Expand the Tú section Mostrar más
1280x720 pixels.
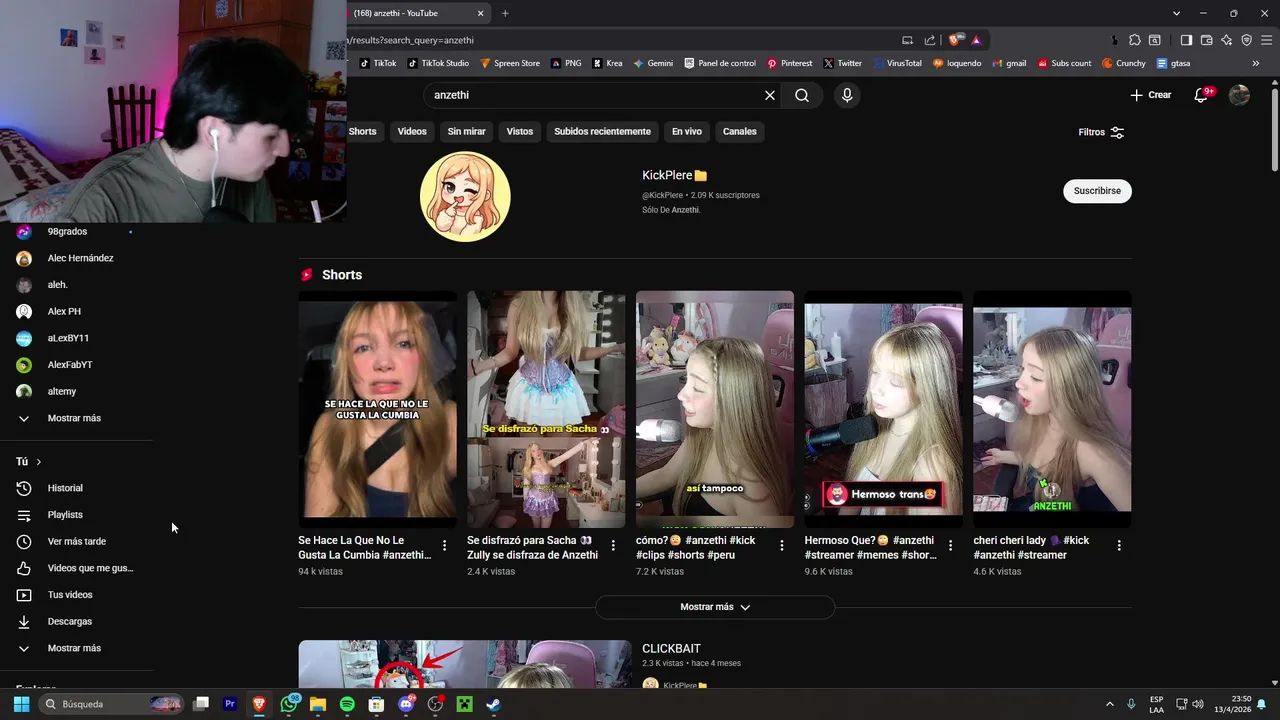(x=74, y=648)
